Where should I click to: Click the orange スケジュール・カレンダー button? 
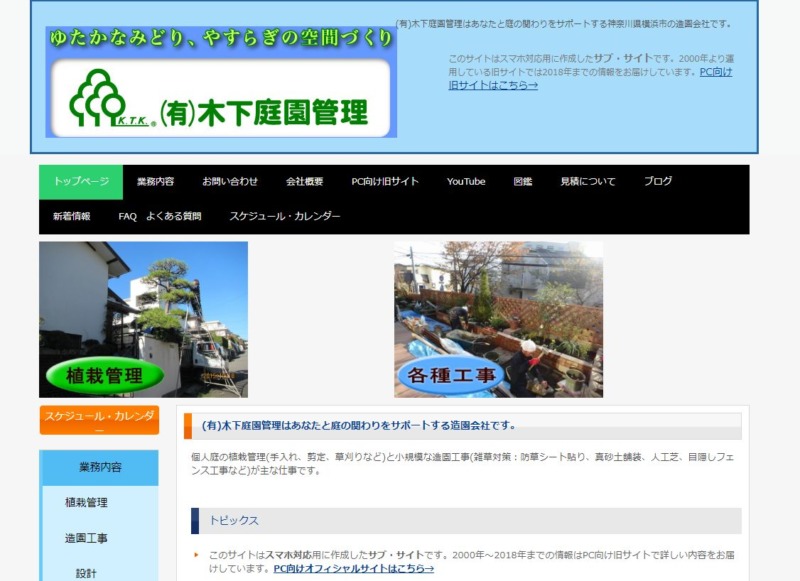[99, 420]
